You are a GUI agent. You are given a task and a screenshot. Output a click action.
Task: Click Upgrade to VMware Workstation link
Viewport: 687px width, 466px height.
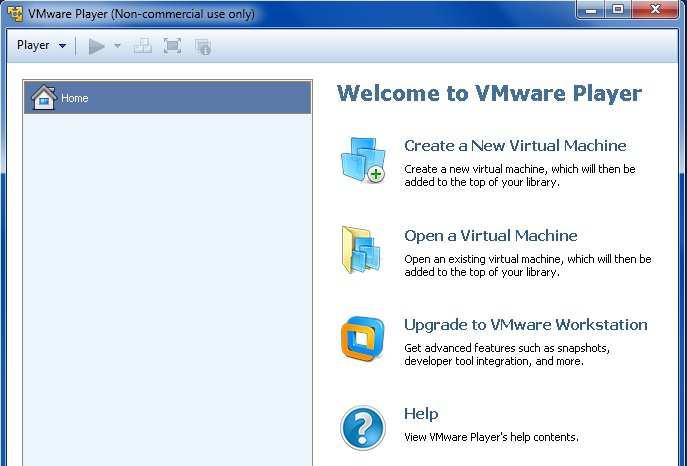click(526, 325)
